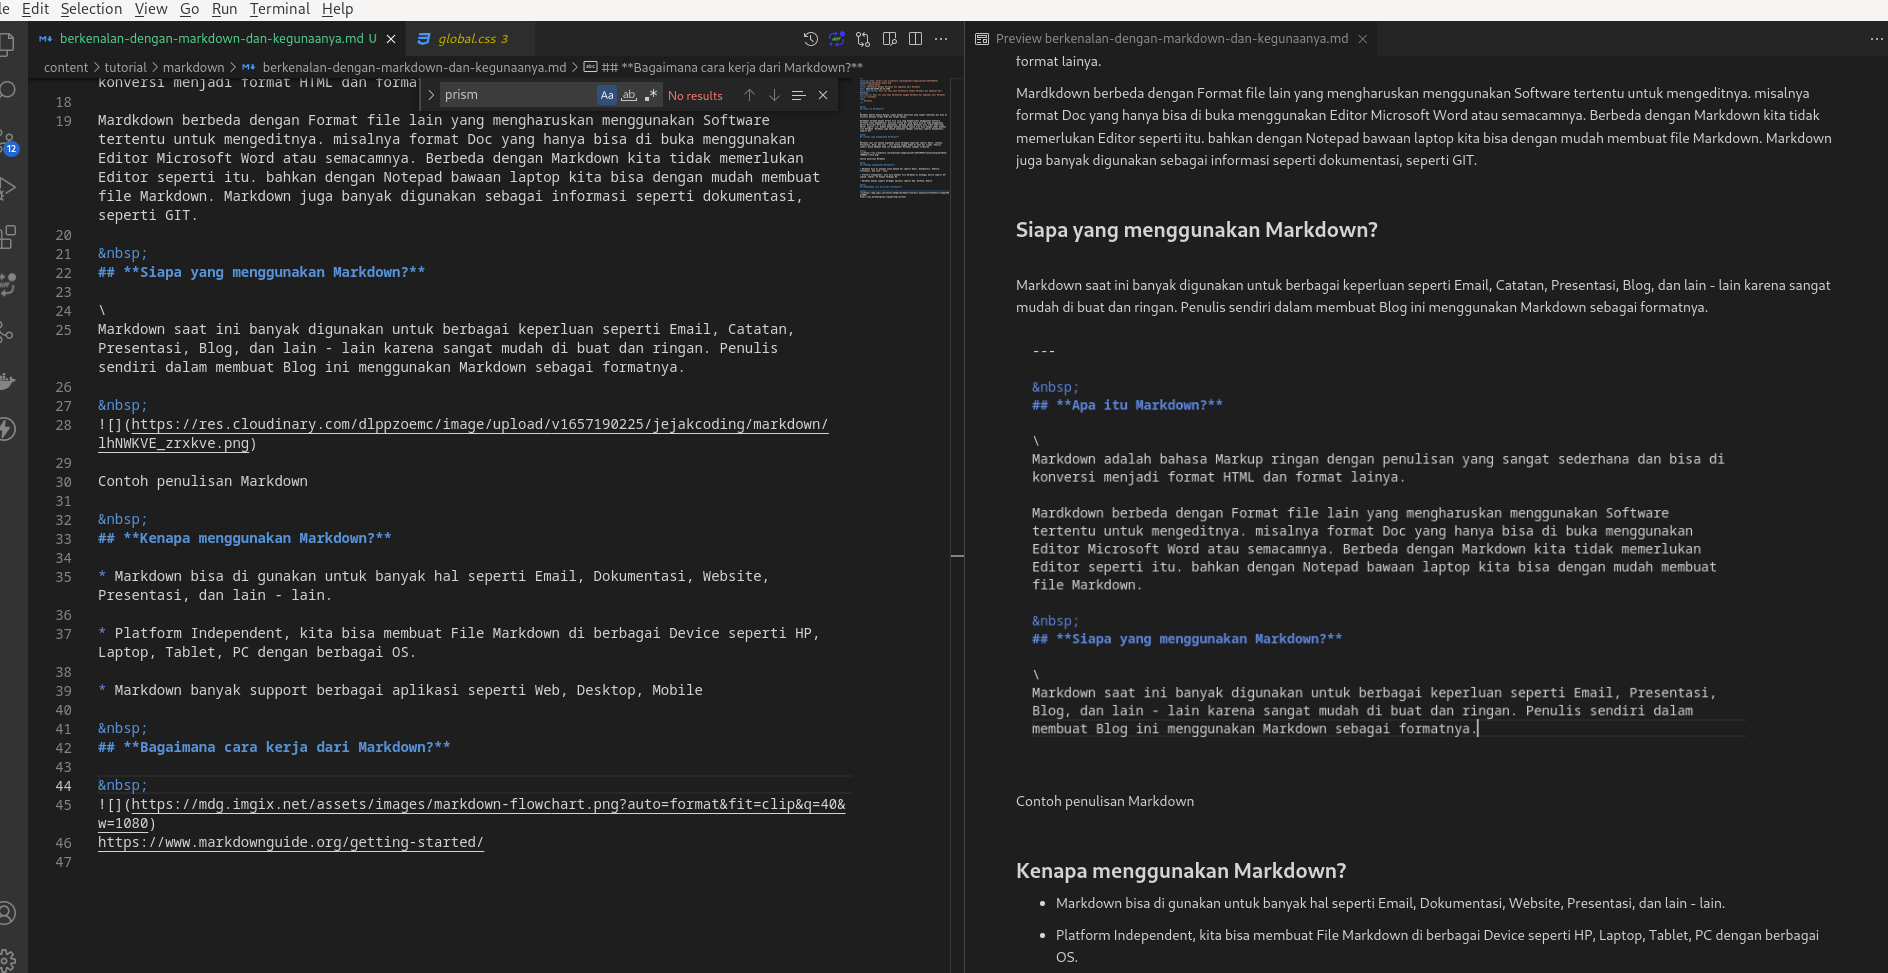
Task: Toggle Match Case in the find widget
Action: (607, 94)
